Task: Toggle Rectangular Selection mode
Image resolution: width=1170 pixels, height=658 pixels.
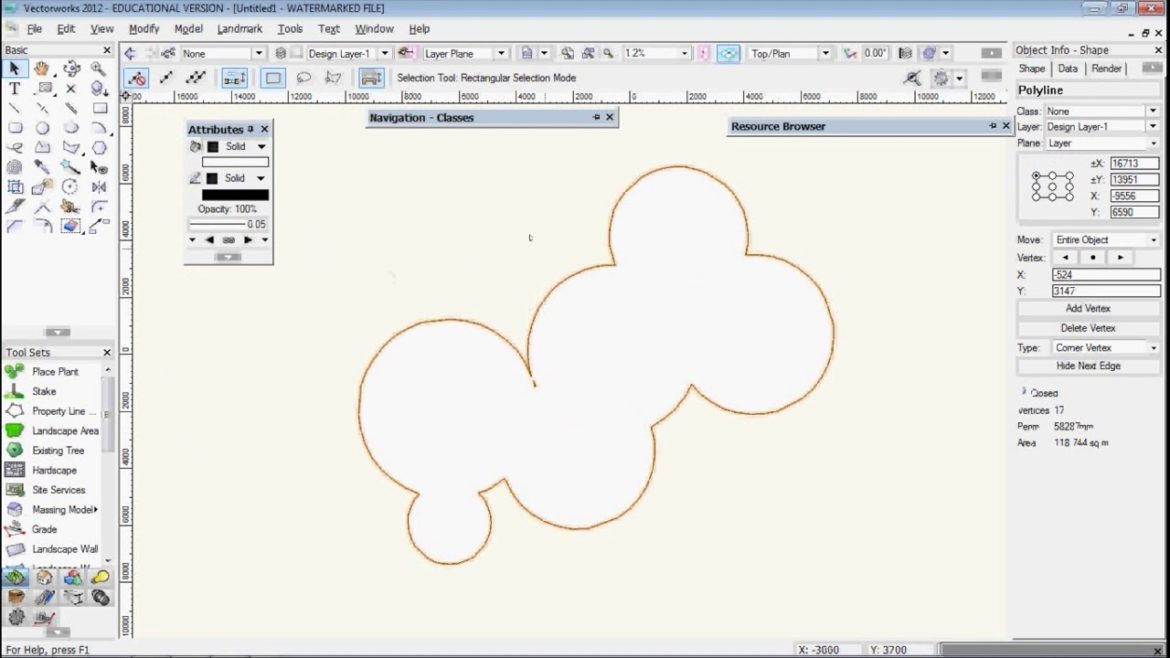Action: pos(273,78)
